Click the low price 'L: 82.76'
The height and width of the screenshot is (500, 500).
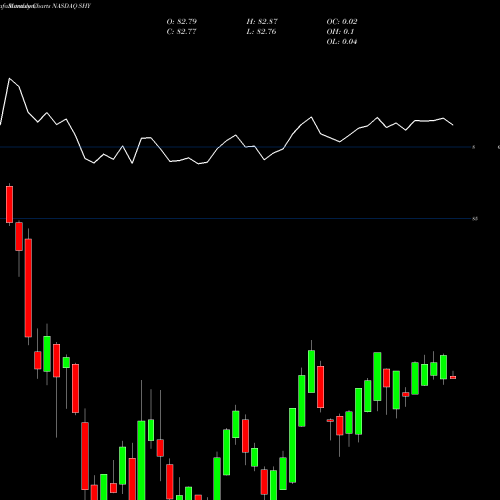click(261, 32)
